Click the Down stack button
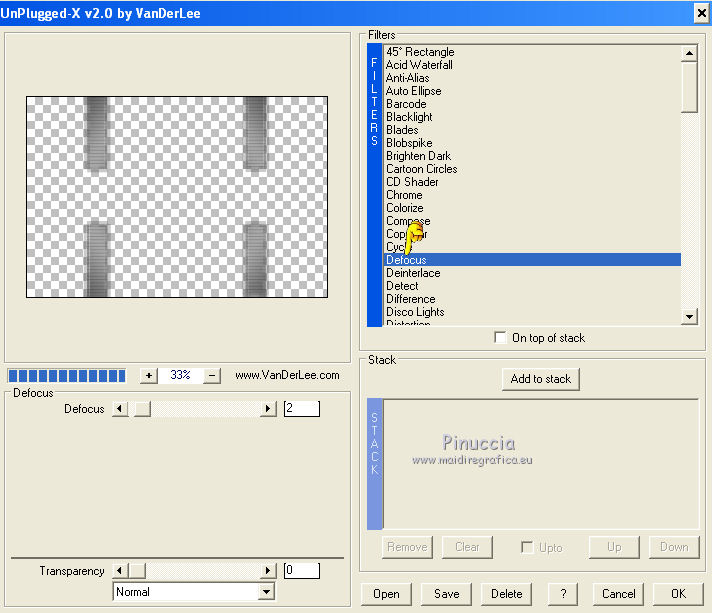Image resolution: width=712 pixels, height=613 pixels. click(674, 547)
